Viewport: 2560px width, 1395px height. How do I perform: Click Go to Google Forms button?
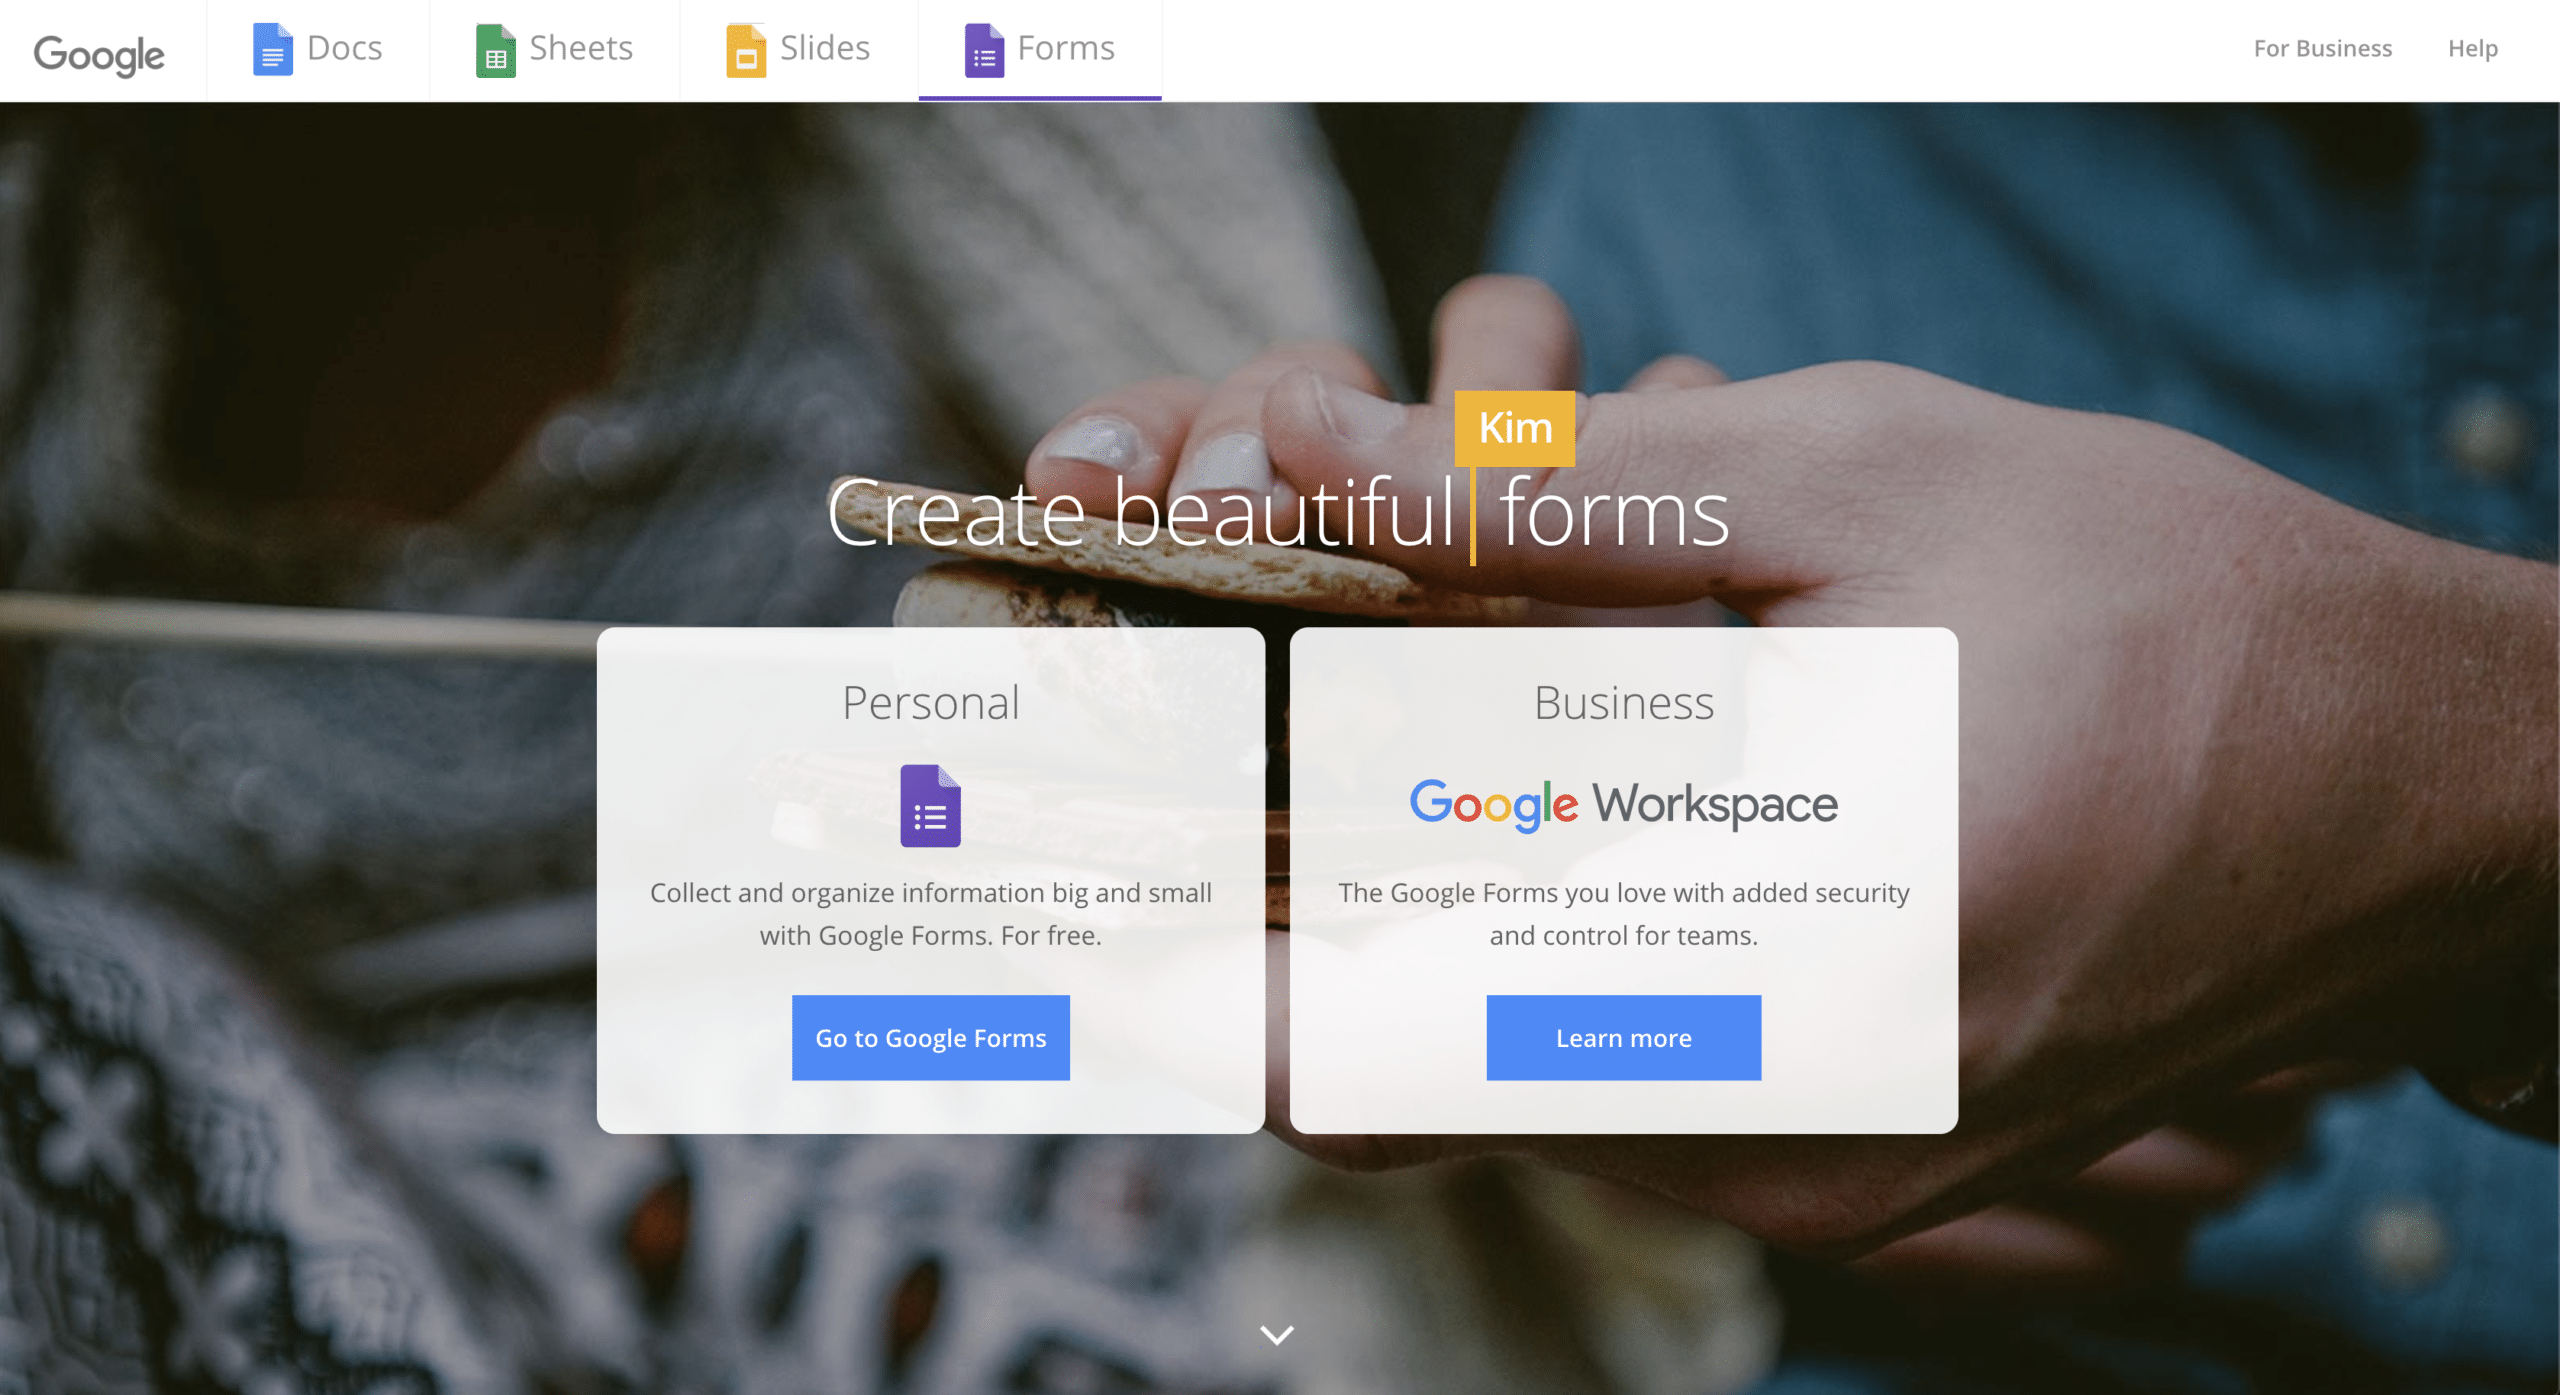[x=931, y=1037]
